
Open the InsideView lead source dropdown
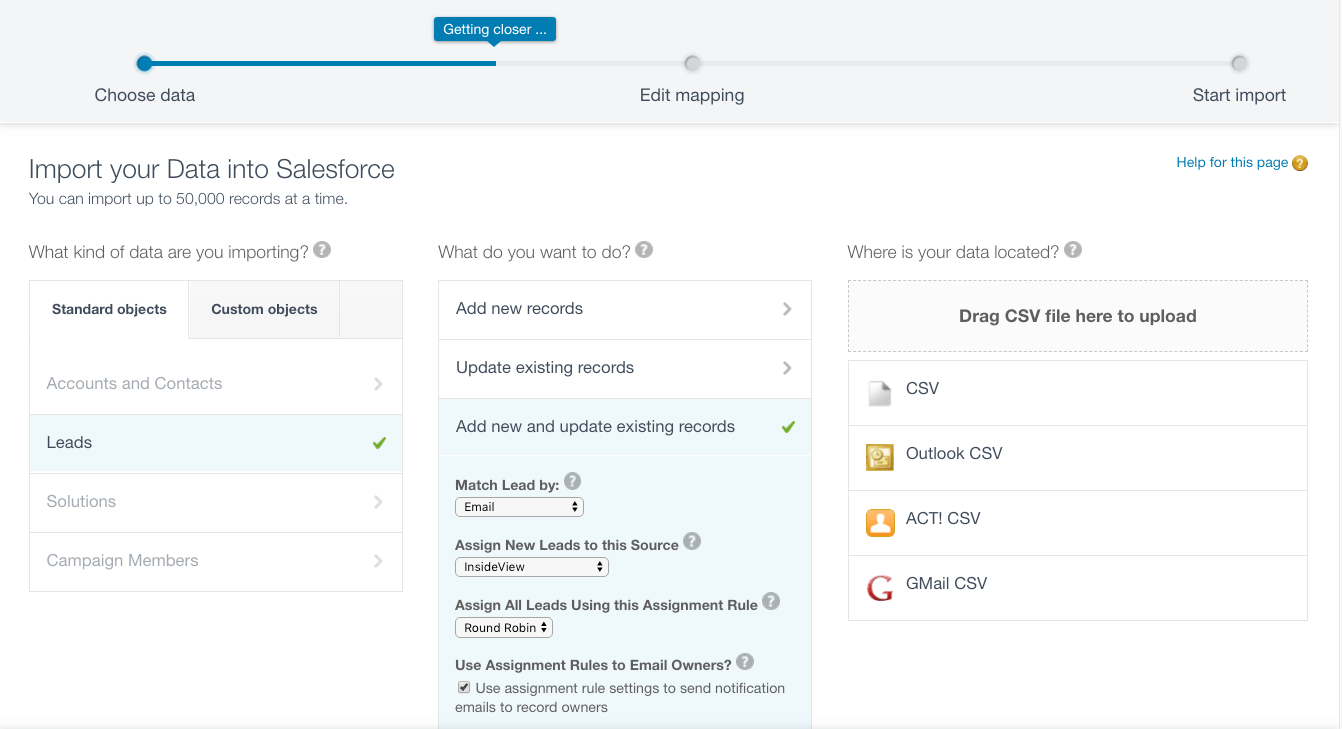coord(532,567)
